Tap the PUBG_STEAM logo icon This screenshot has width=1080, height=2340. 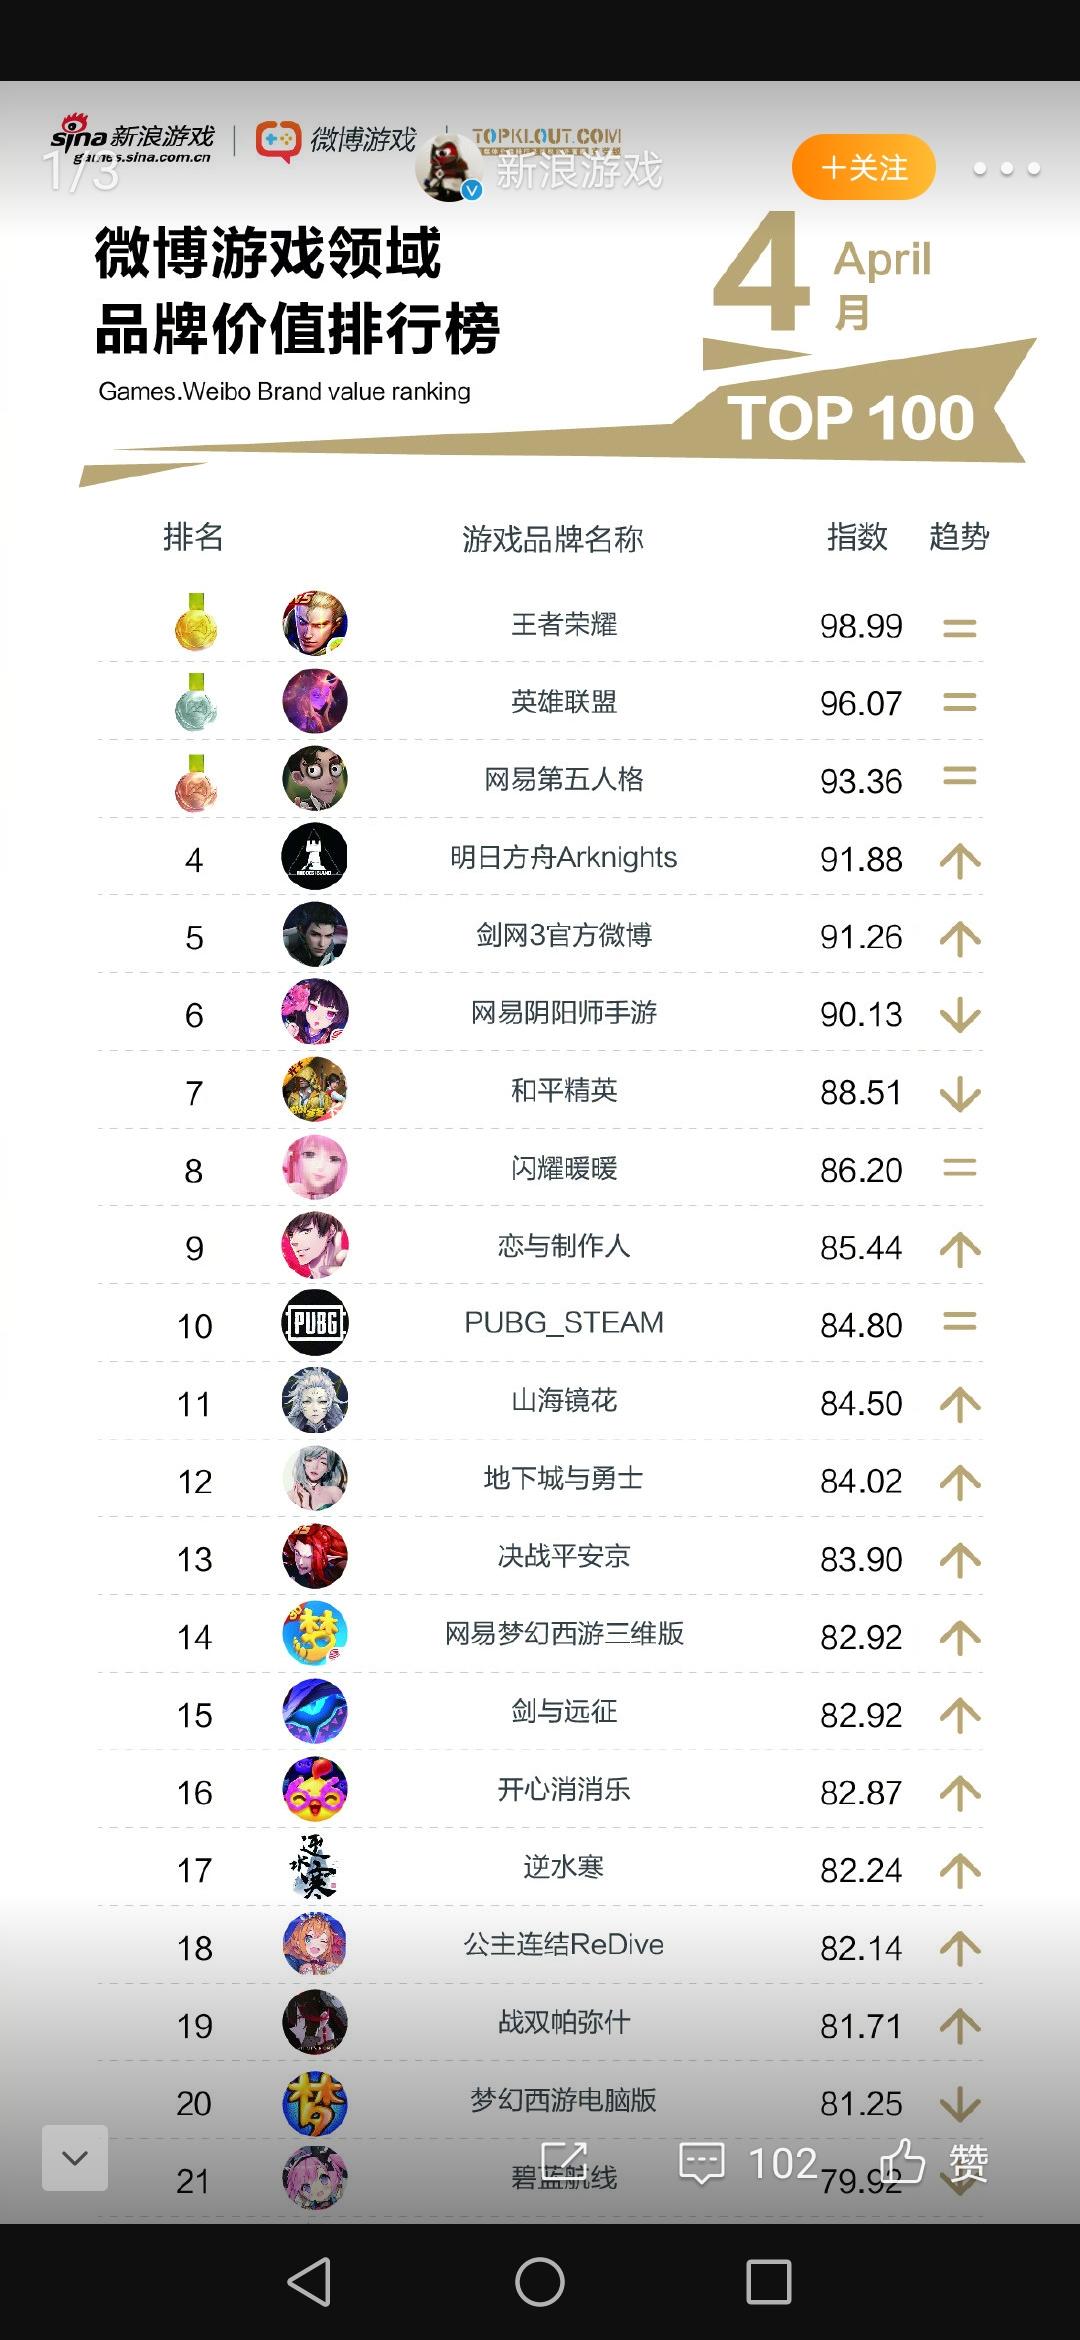coord(315,1323)
